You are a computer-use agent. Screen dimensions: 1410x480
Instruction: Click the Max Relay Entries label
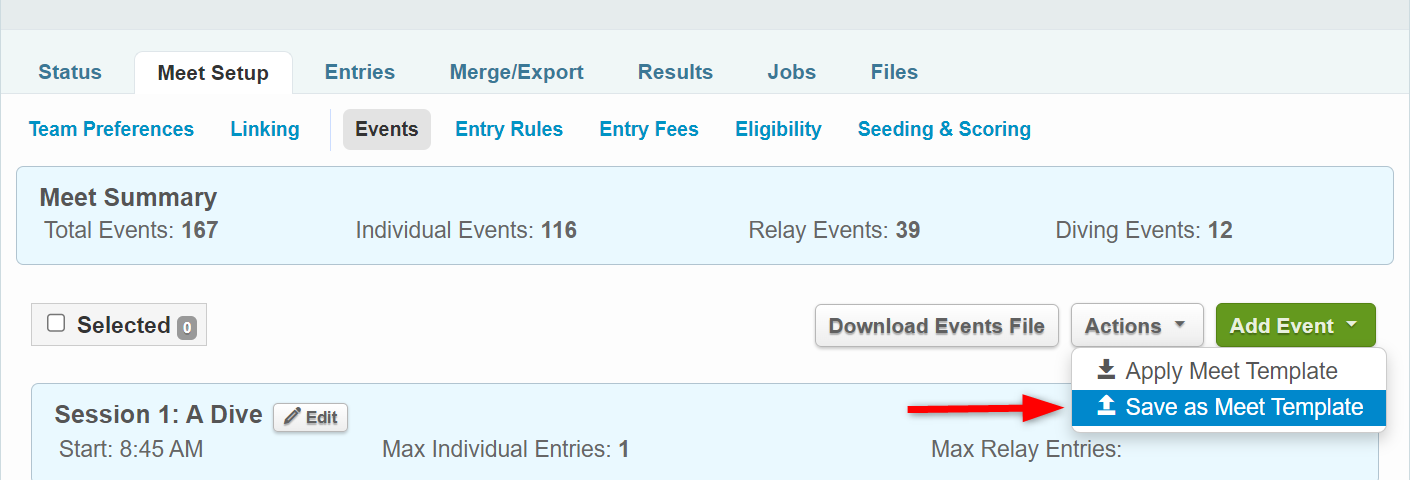coord(1026,449)
